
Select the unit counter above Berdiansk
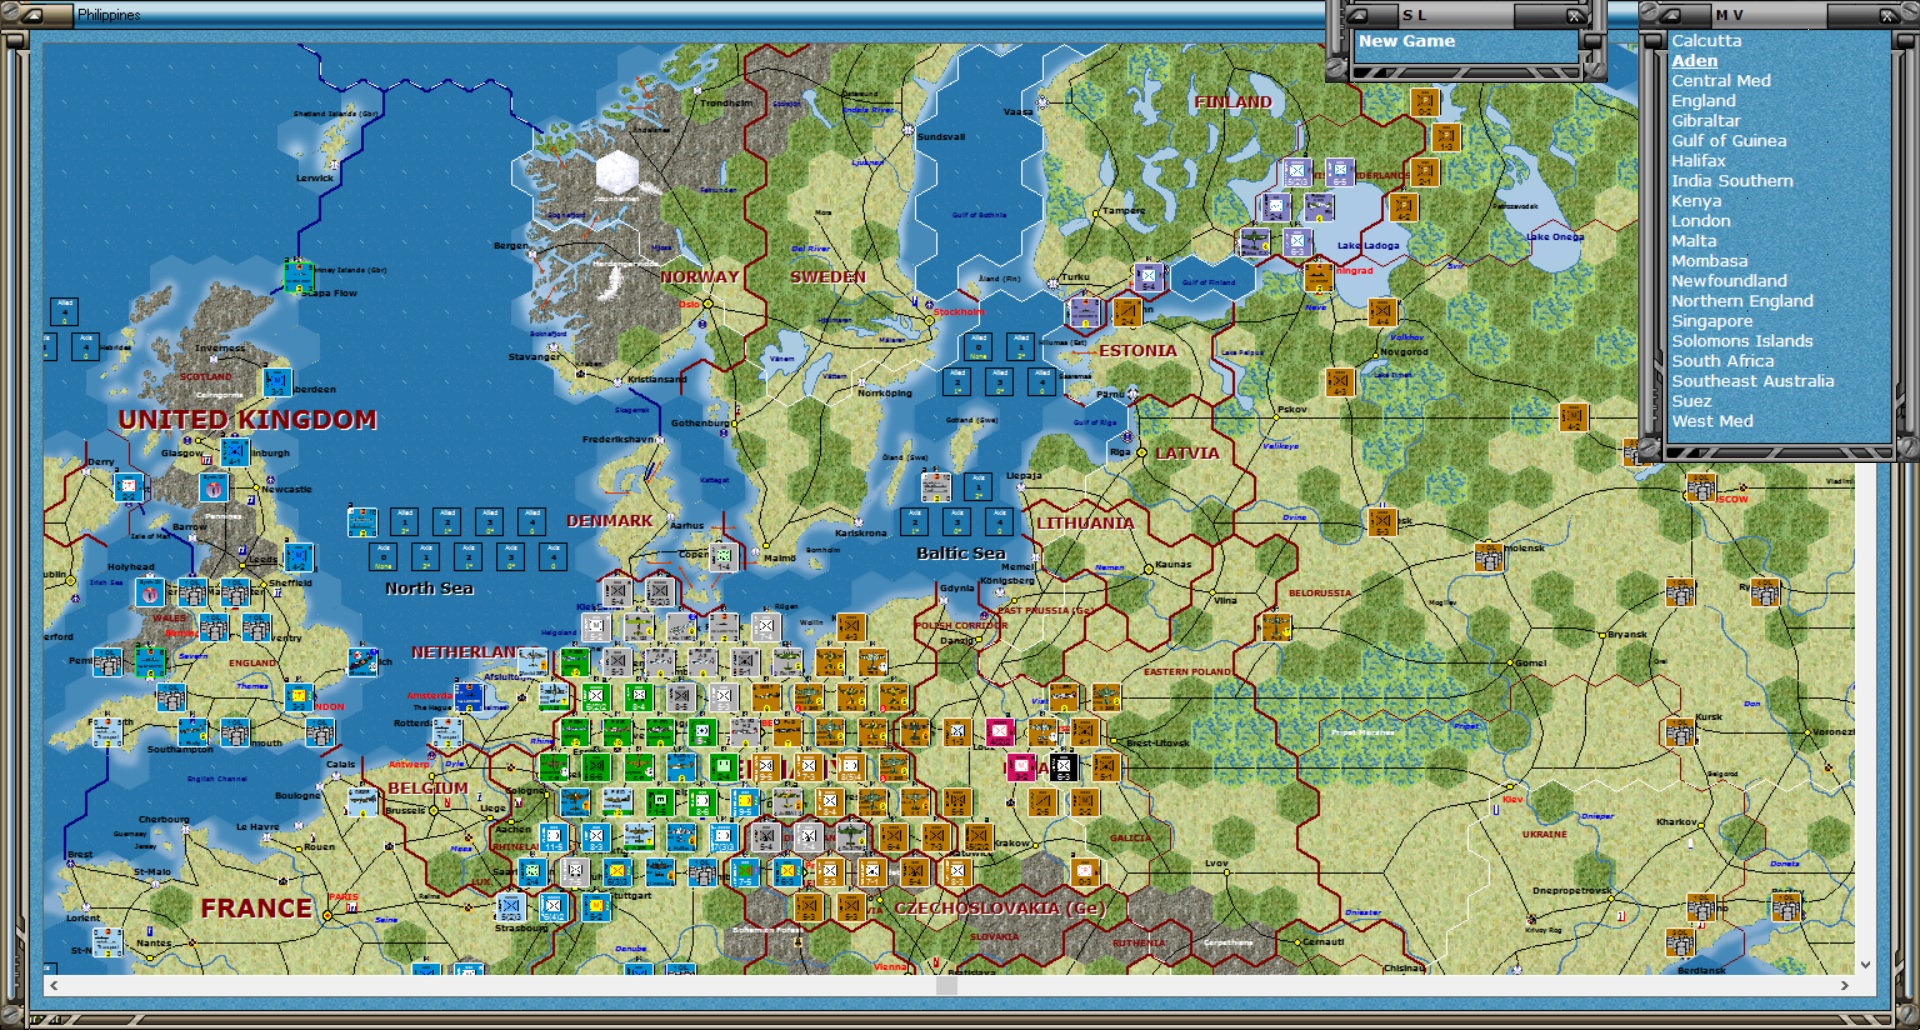pyautogui.click(x=1680, y=942)
